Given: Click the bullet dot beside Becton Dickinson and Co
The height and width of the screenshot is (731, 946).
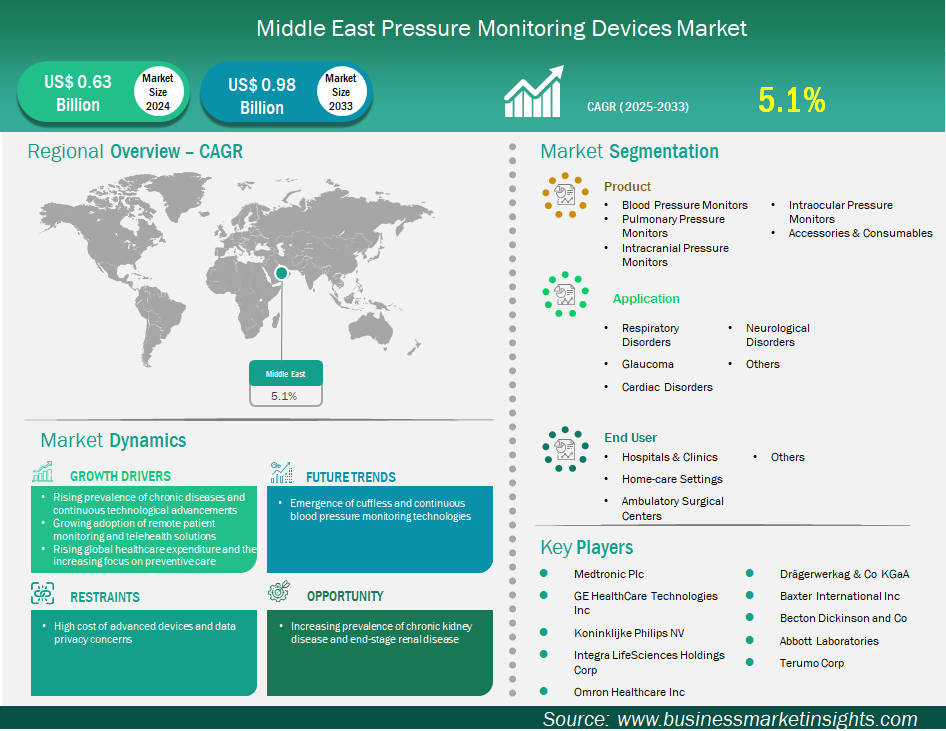Looking at the screenshot, I should pyautogui.click(x=750, y=618).
